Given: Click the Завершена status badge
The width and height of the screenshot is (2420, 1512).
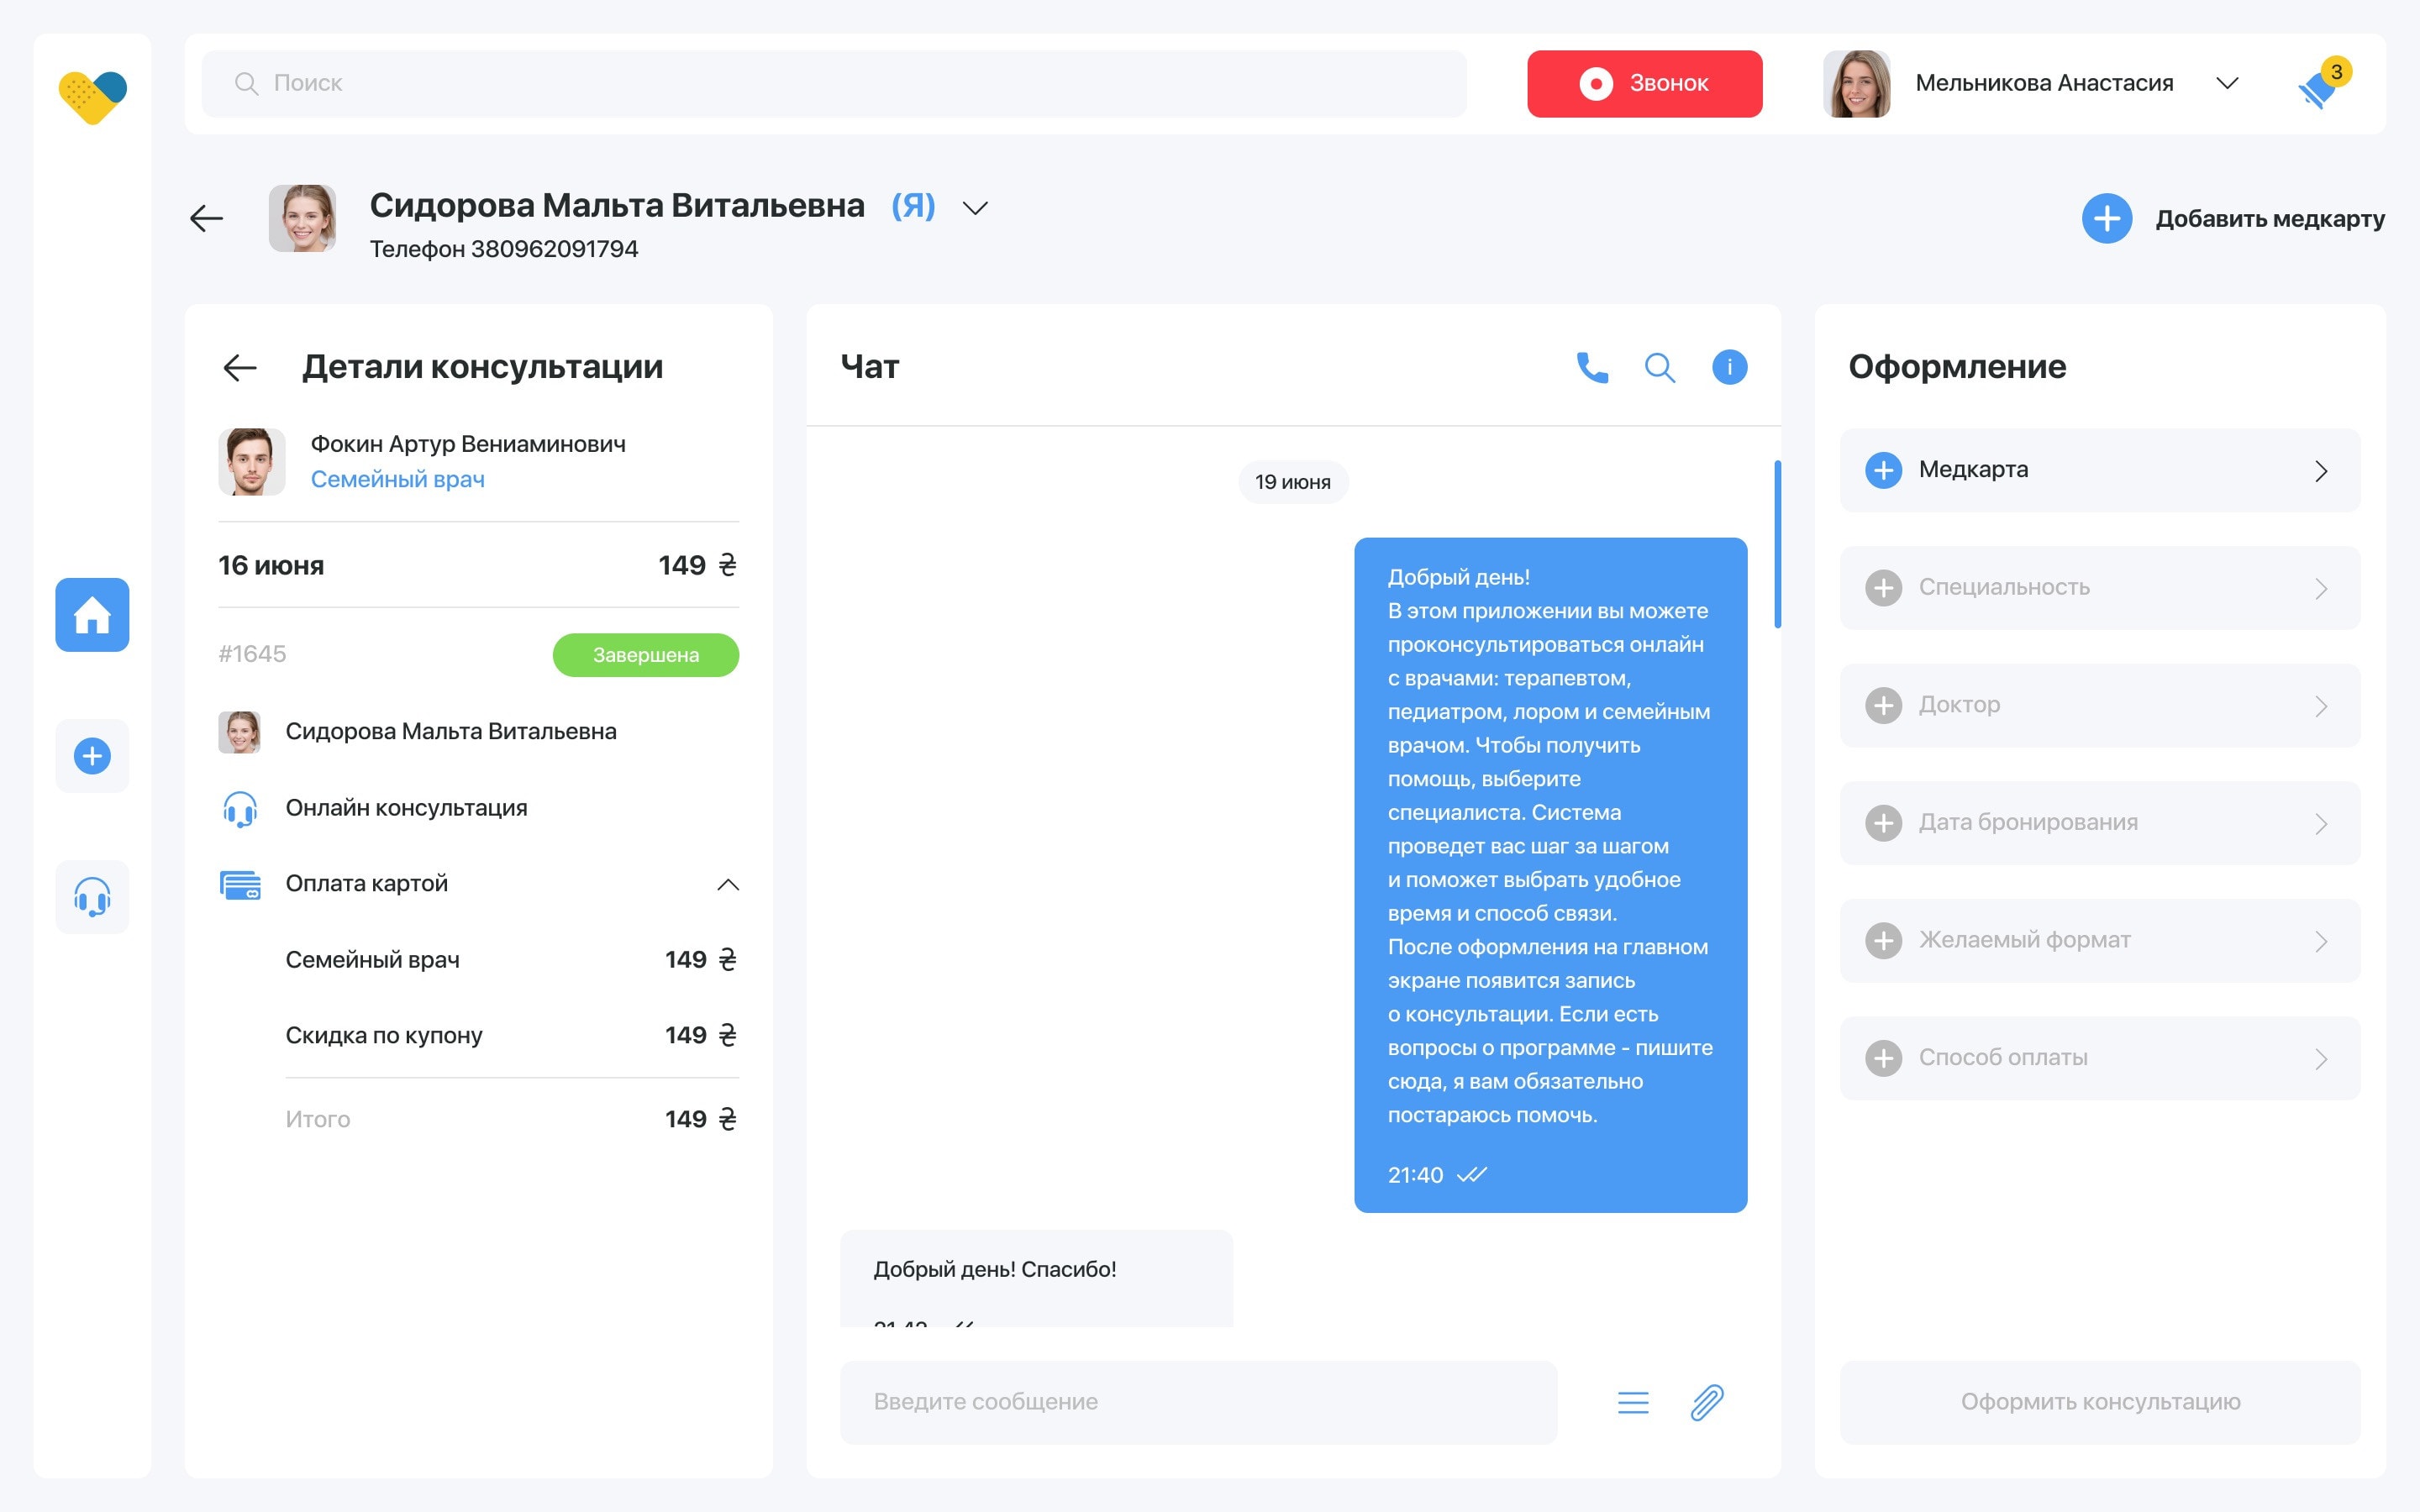Looking at the screenshot, I should [646, 655].
